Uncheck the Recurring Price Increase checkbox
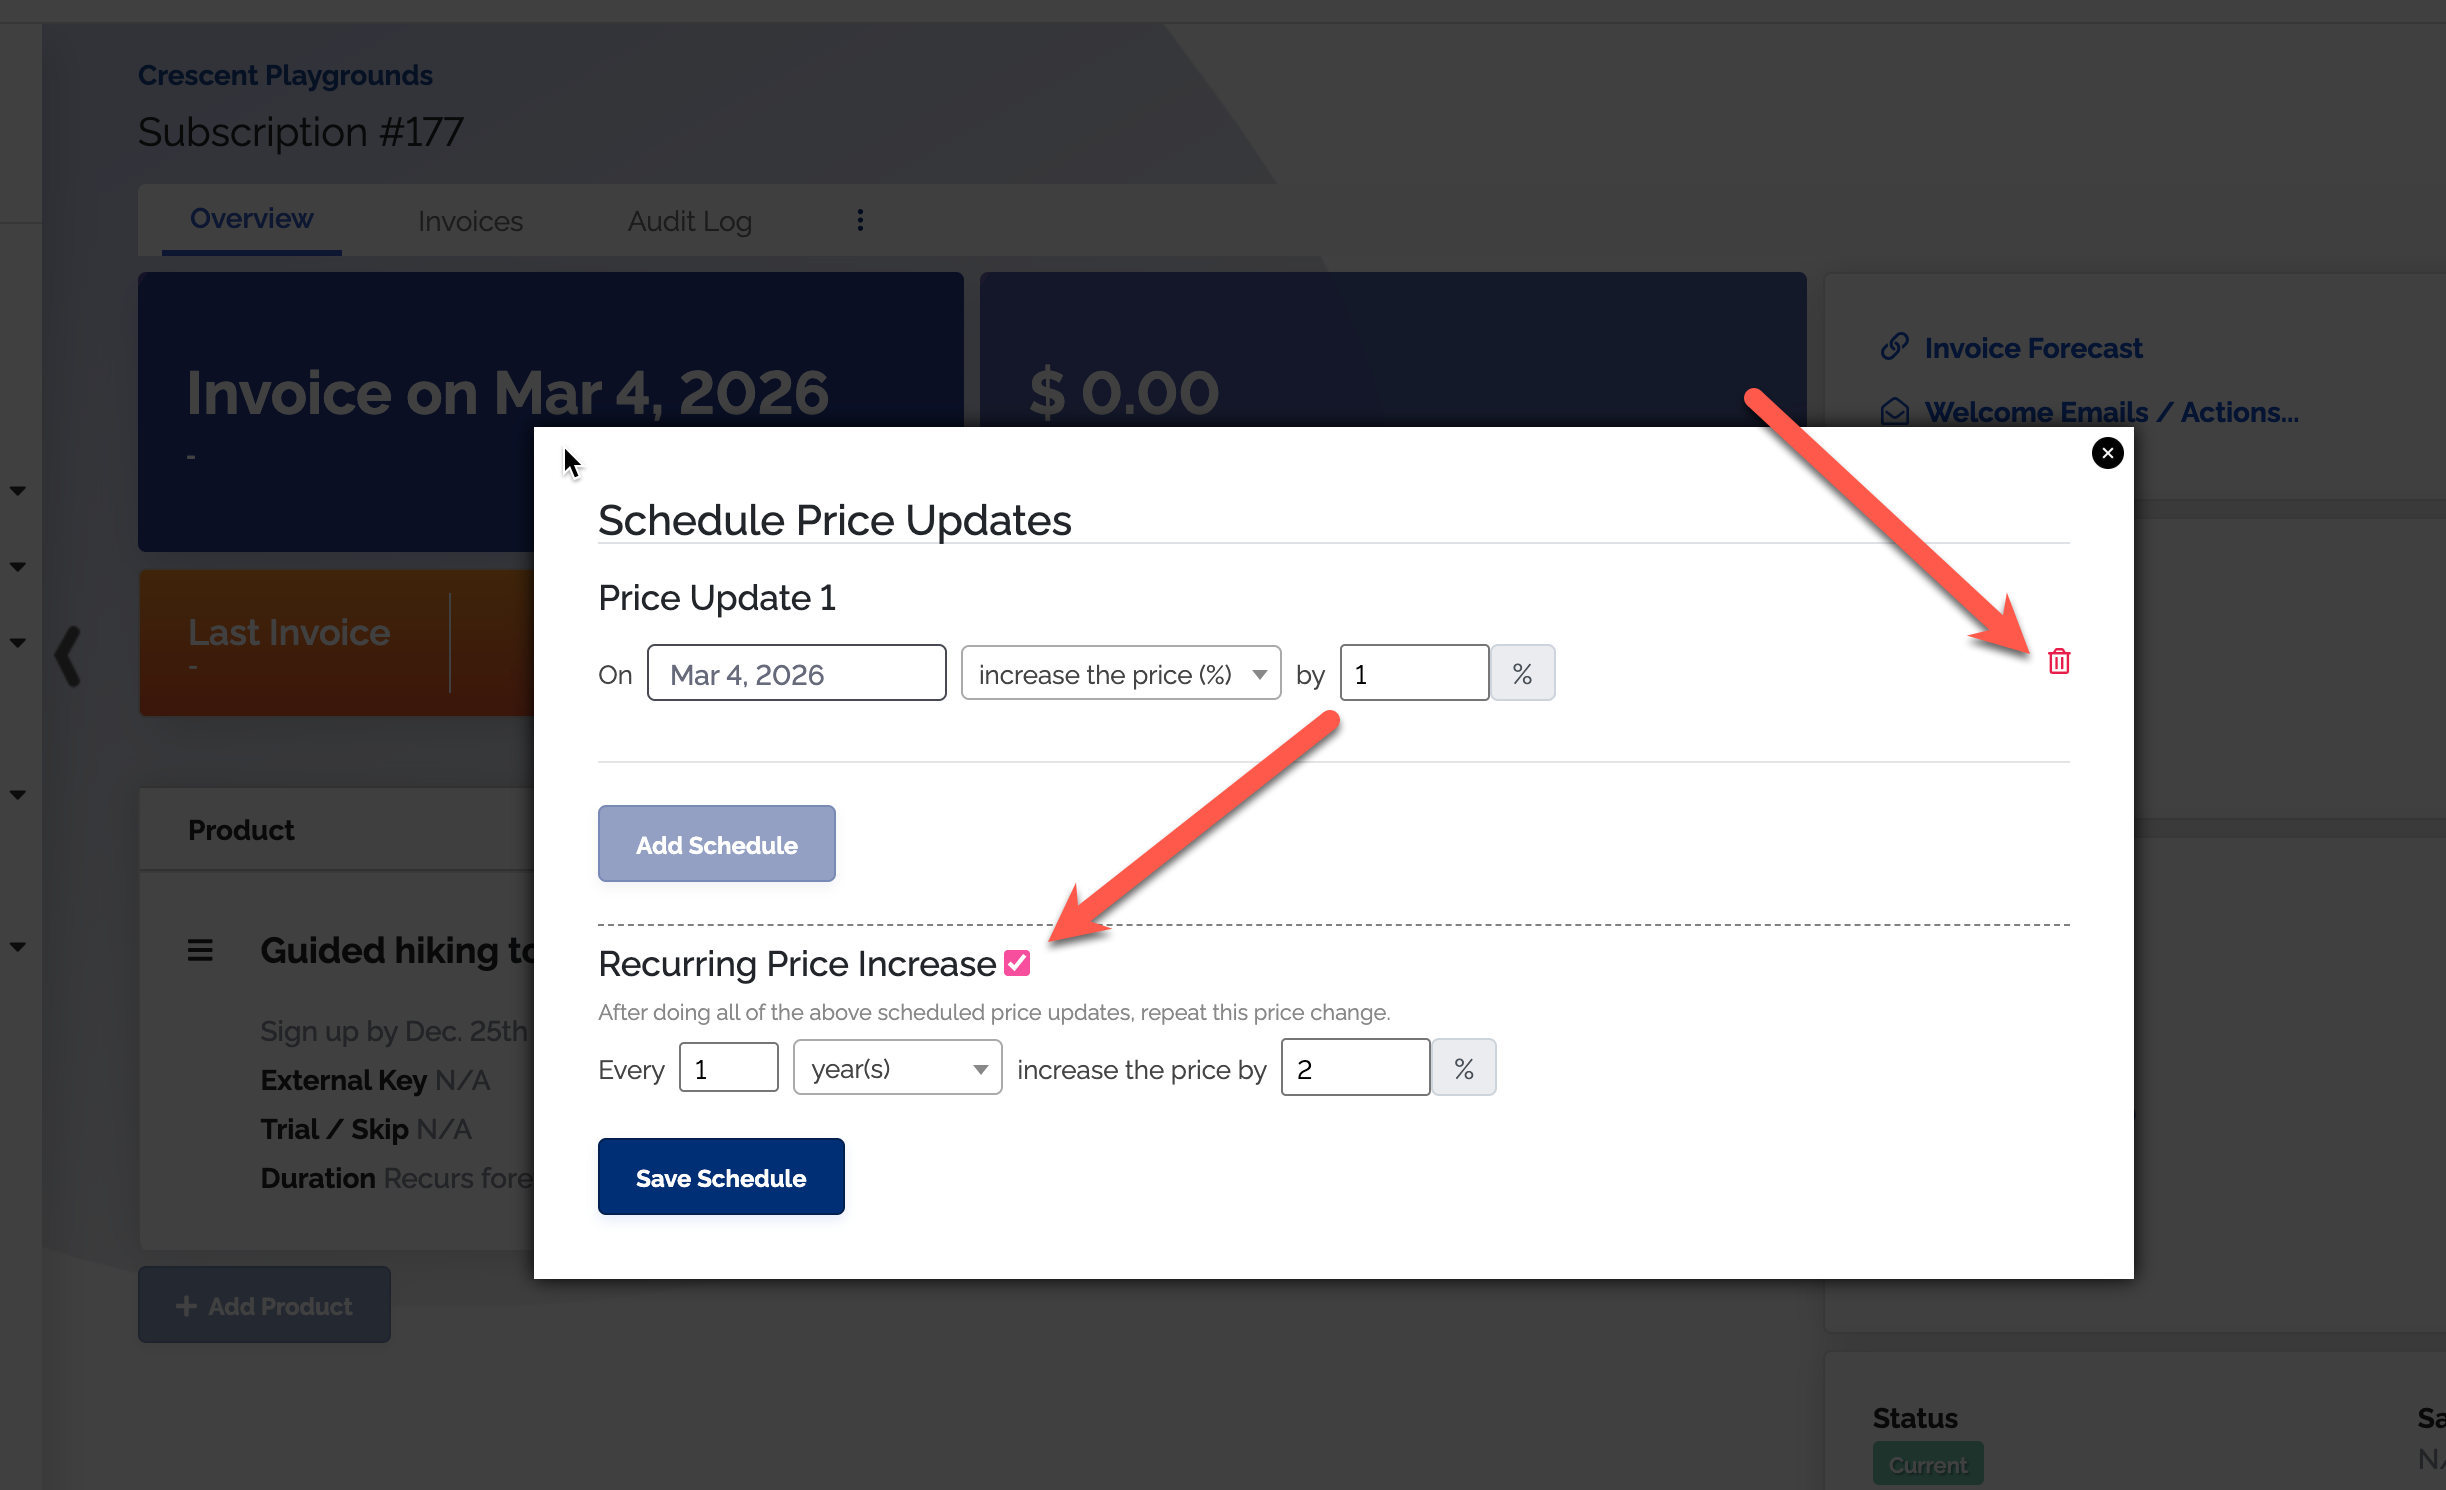This screenshot has height=1490, width=2446. [x=1017, y=963]
